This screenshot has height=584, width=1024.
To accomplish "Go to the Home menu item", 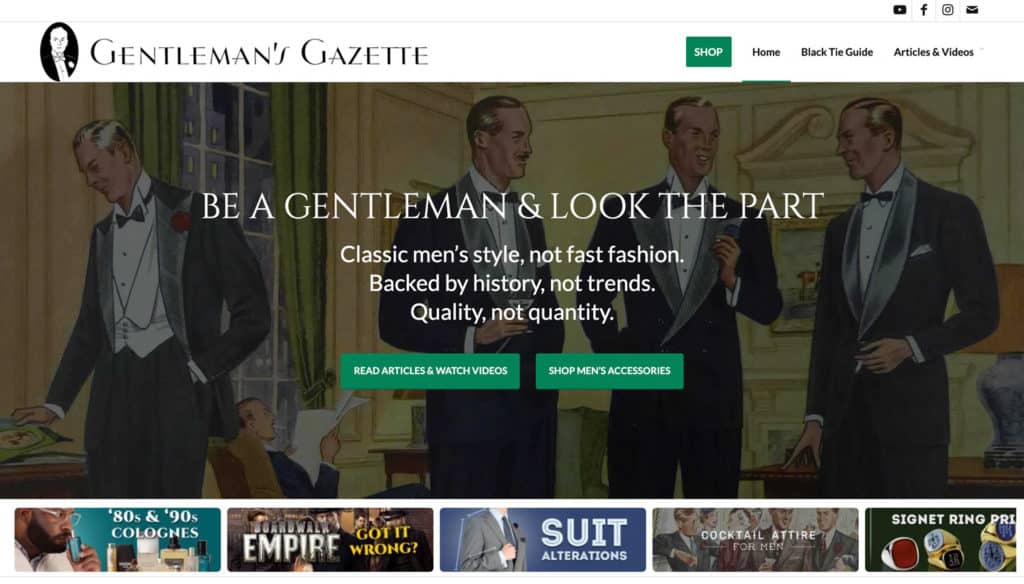I will point(766,52).
